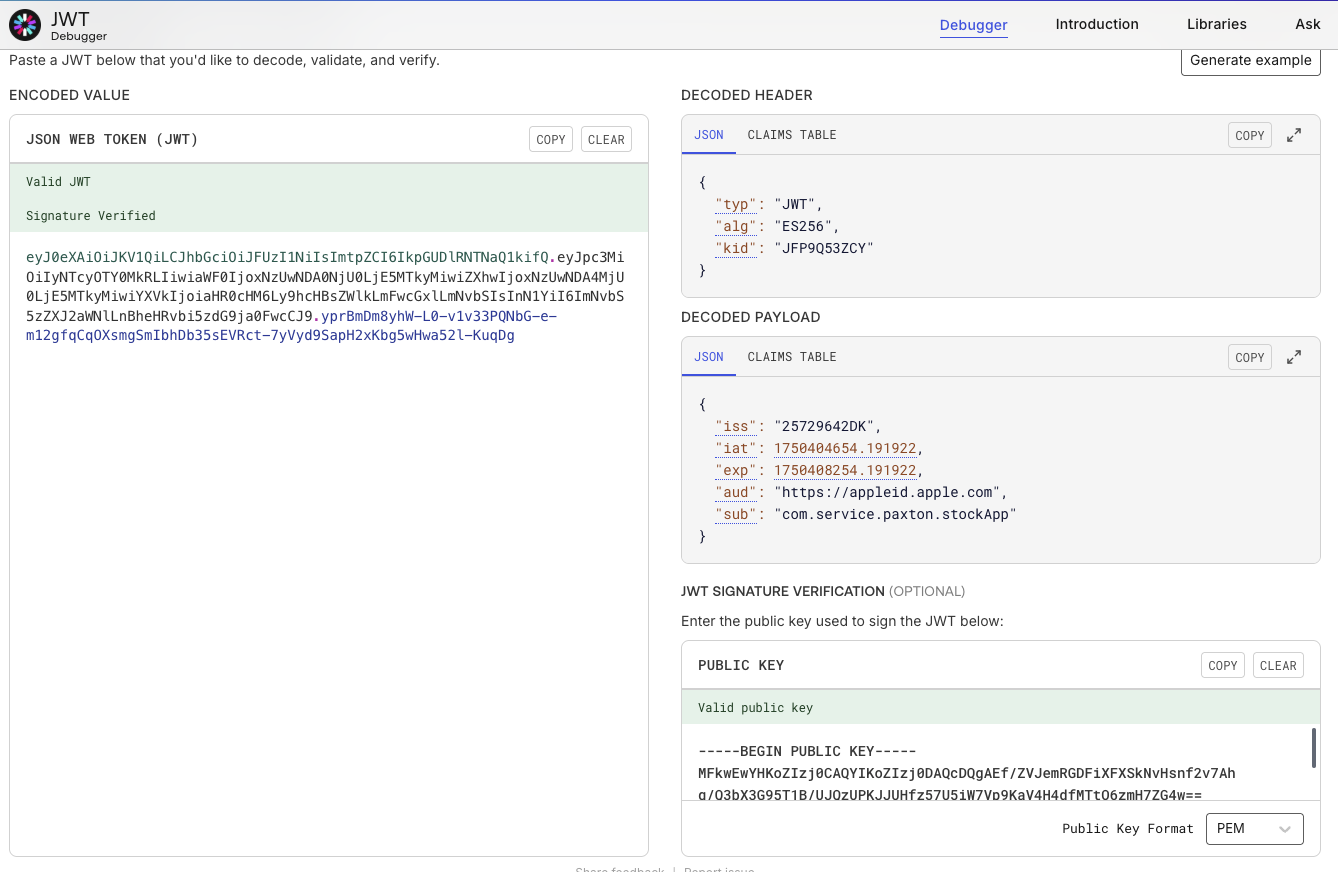Click the "alg" claim in header
Screen dimensions: 1338x872
[737, 226]
